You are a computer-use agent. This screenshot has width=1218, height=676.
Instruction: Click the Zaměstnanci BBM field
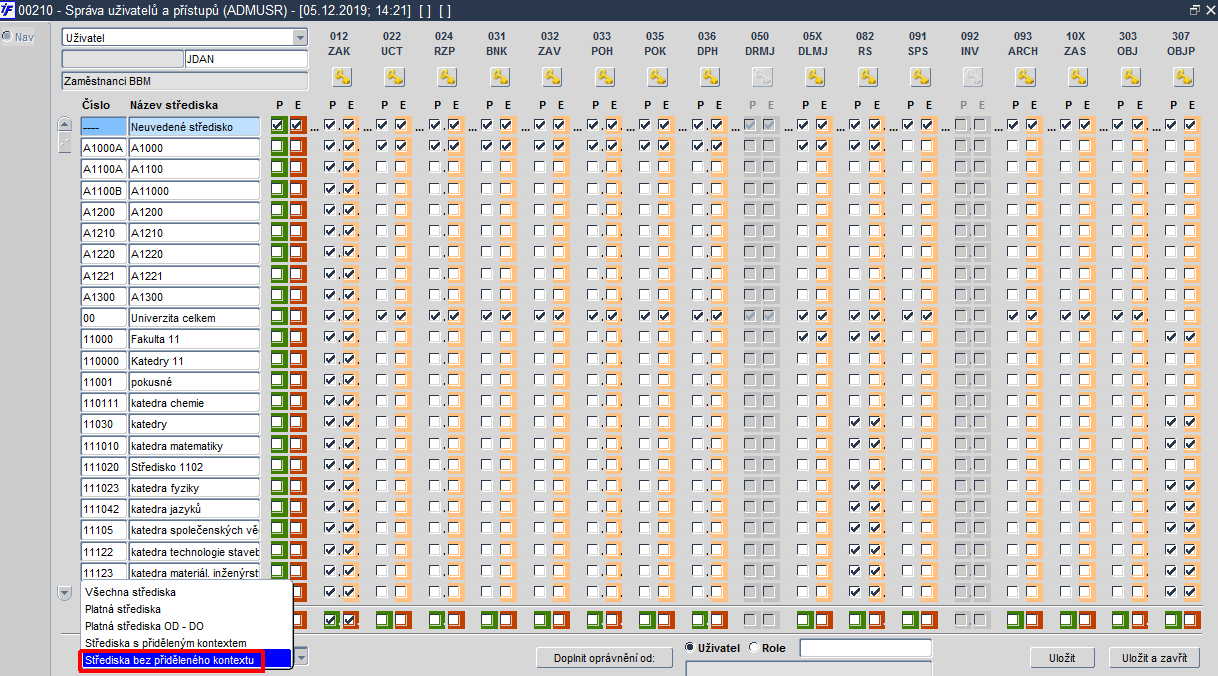[x=185, y=80]
